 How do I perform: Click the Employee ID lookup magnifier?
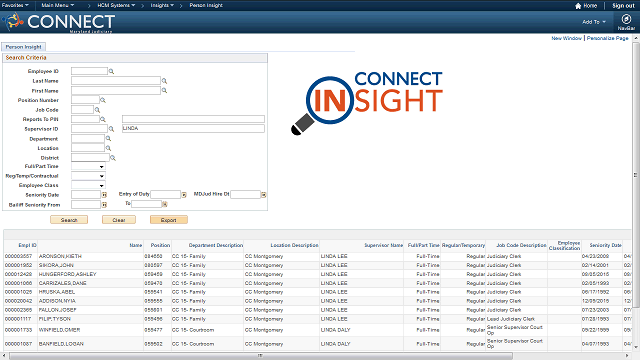click(x=111, y=71)
